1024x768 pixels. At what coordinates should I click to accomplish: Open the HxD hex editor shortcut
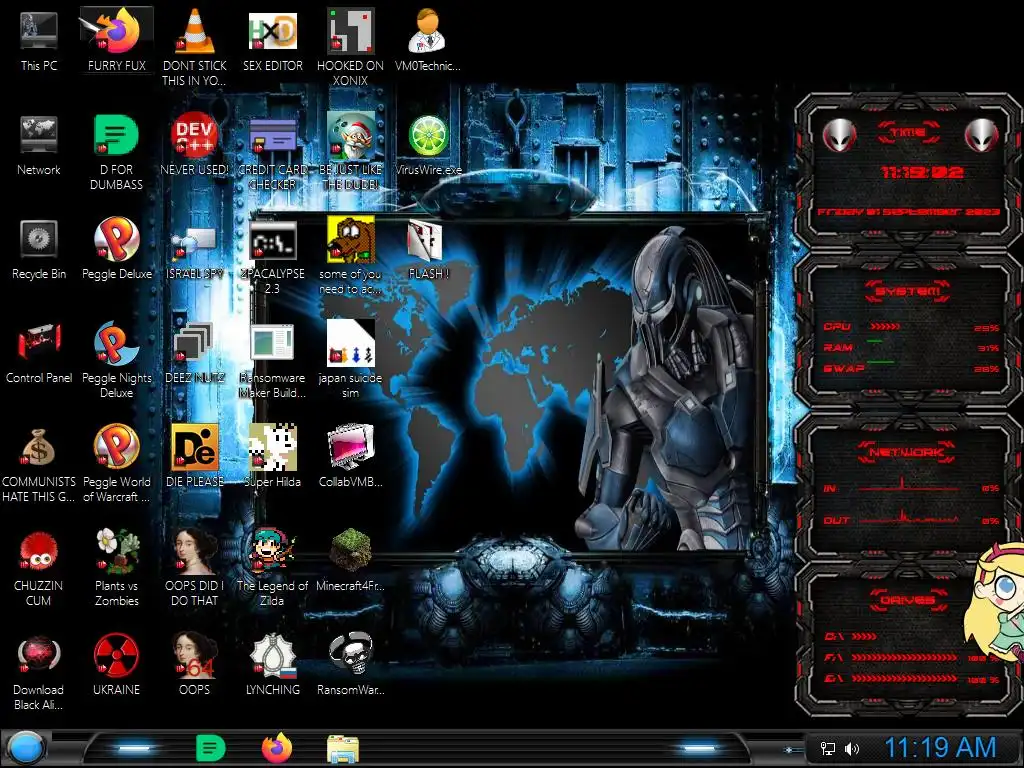point(273,31)
